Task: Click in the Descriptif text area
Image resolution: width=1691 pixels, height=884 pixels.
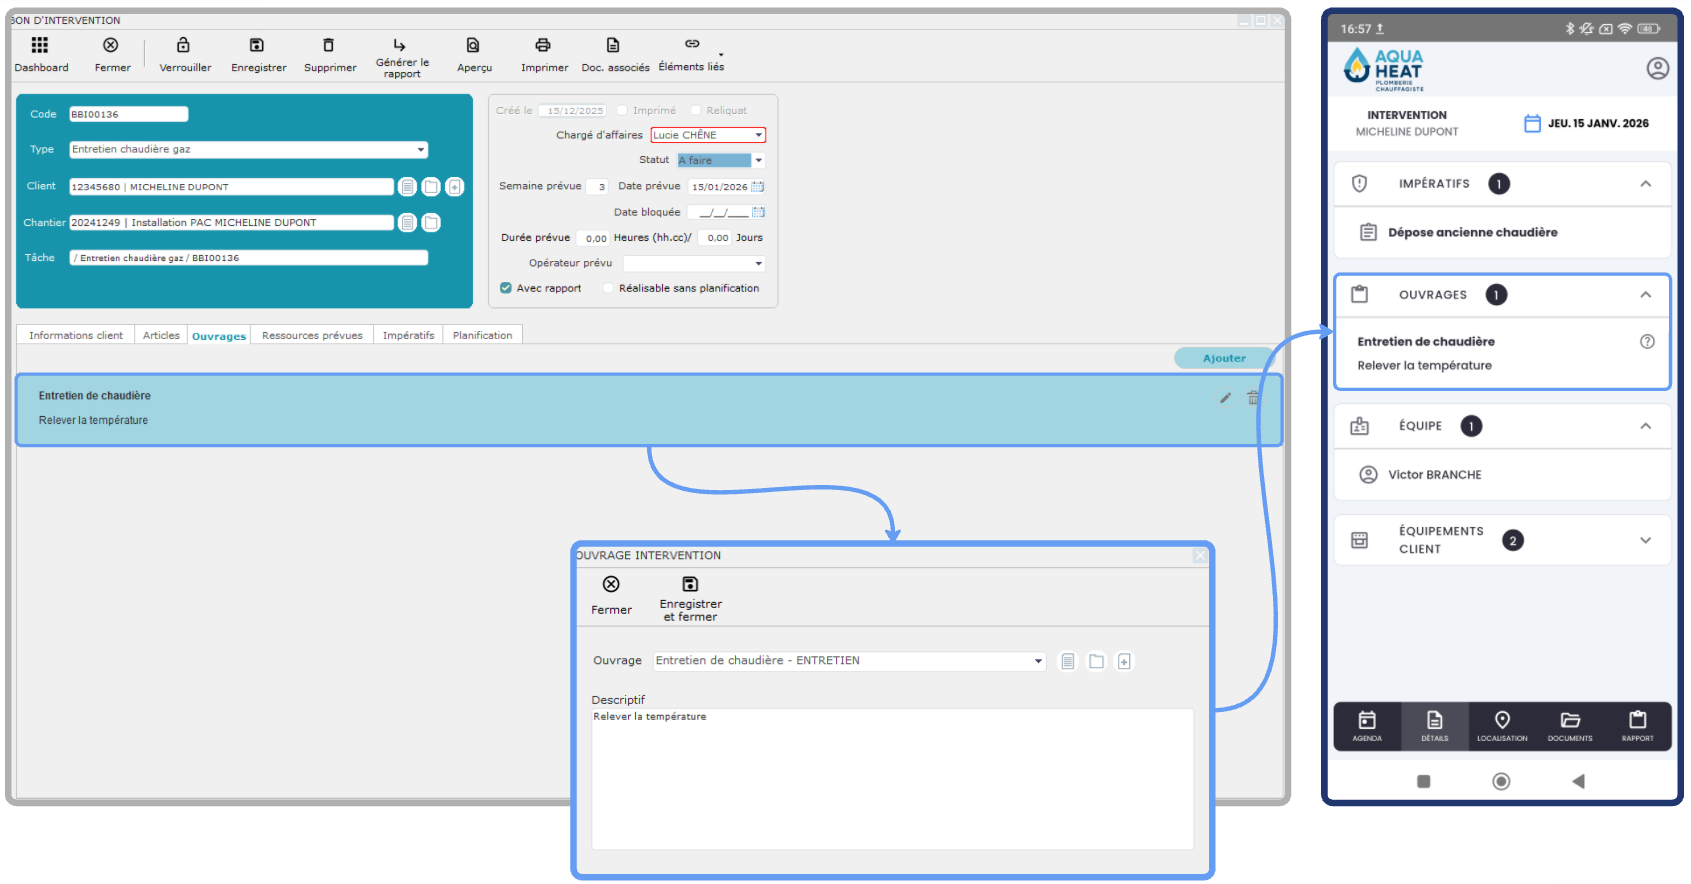Action: [x=892, y=780]
